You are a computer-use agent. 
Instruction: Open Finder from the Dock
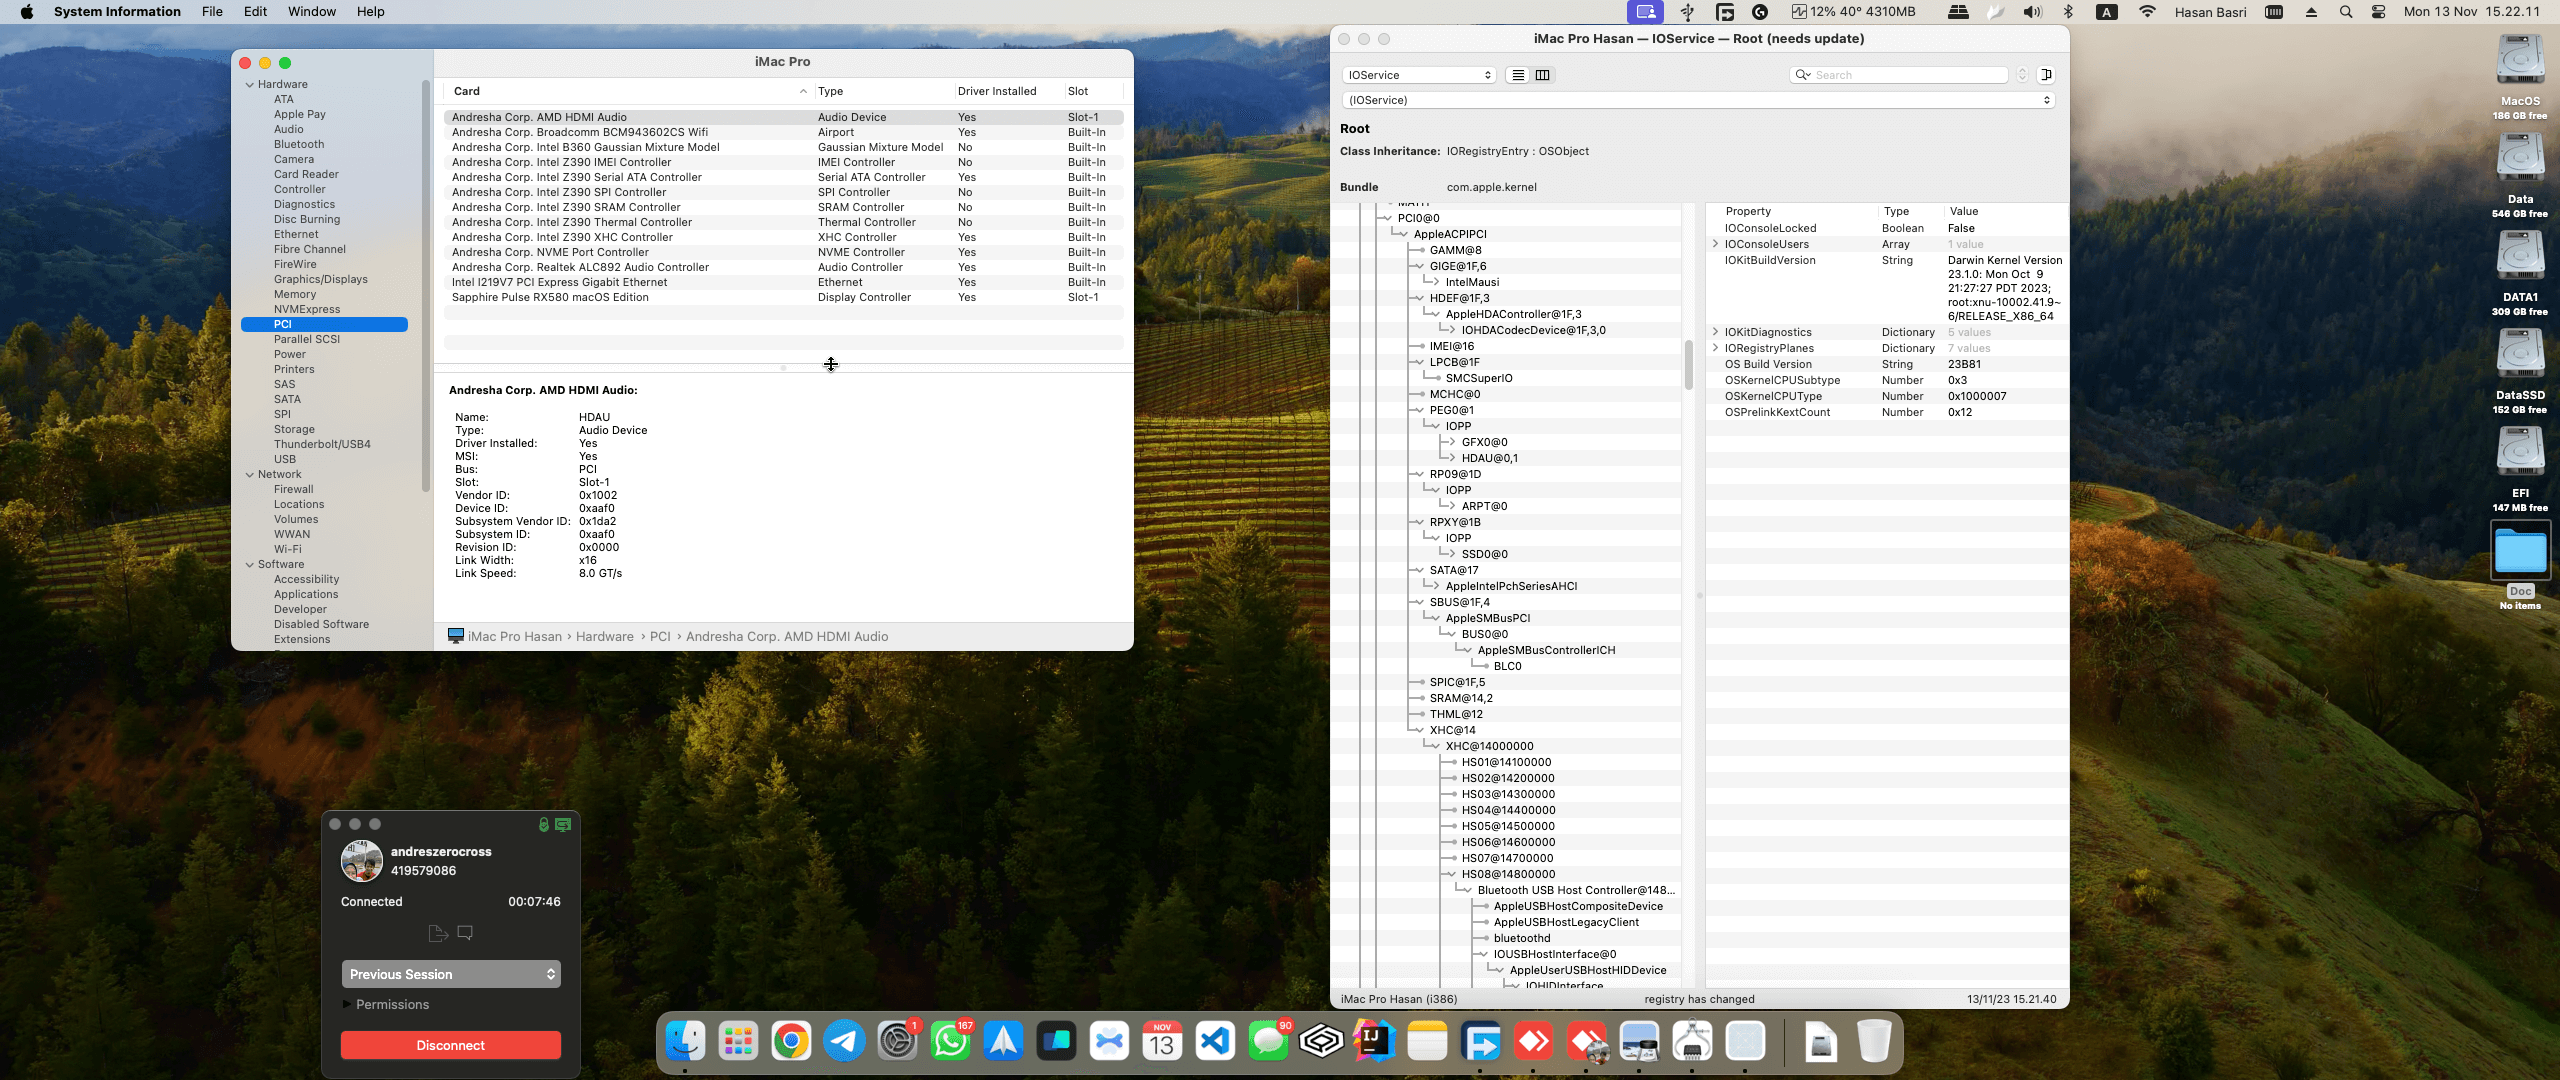click(x=685, y=1042)
